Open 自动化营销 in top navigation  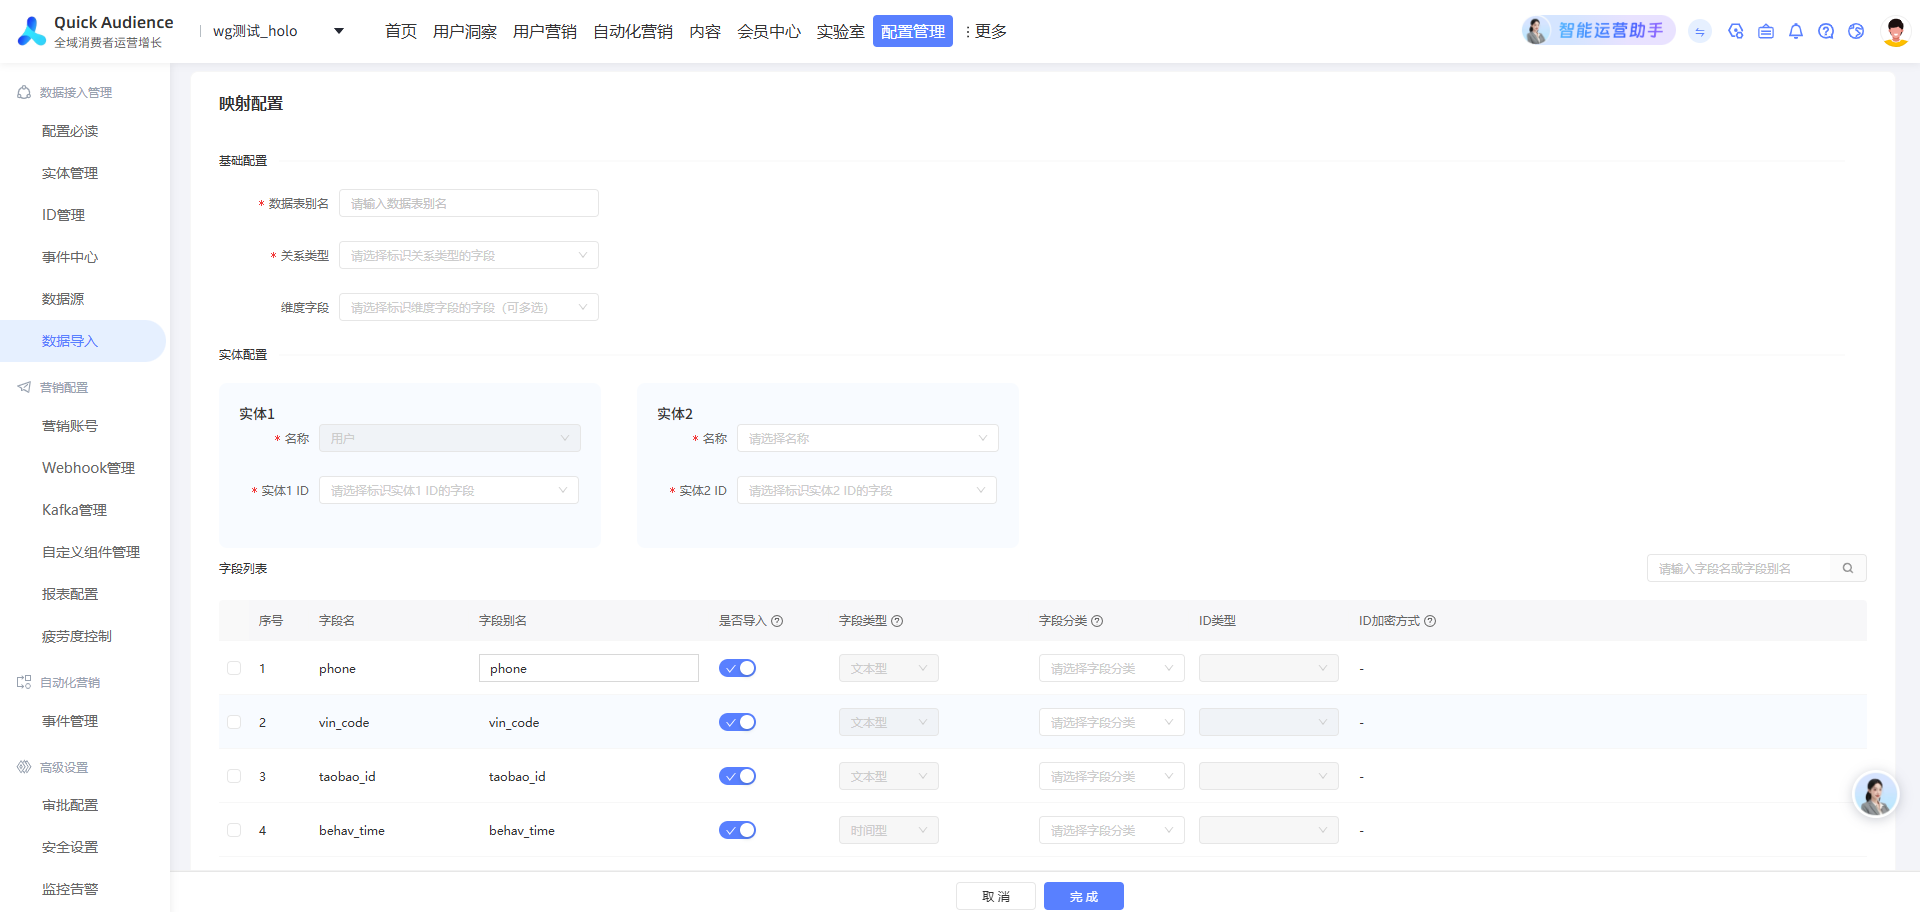pos(633,31)
